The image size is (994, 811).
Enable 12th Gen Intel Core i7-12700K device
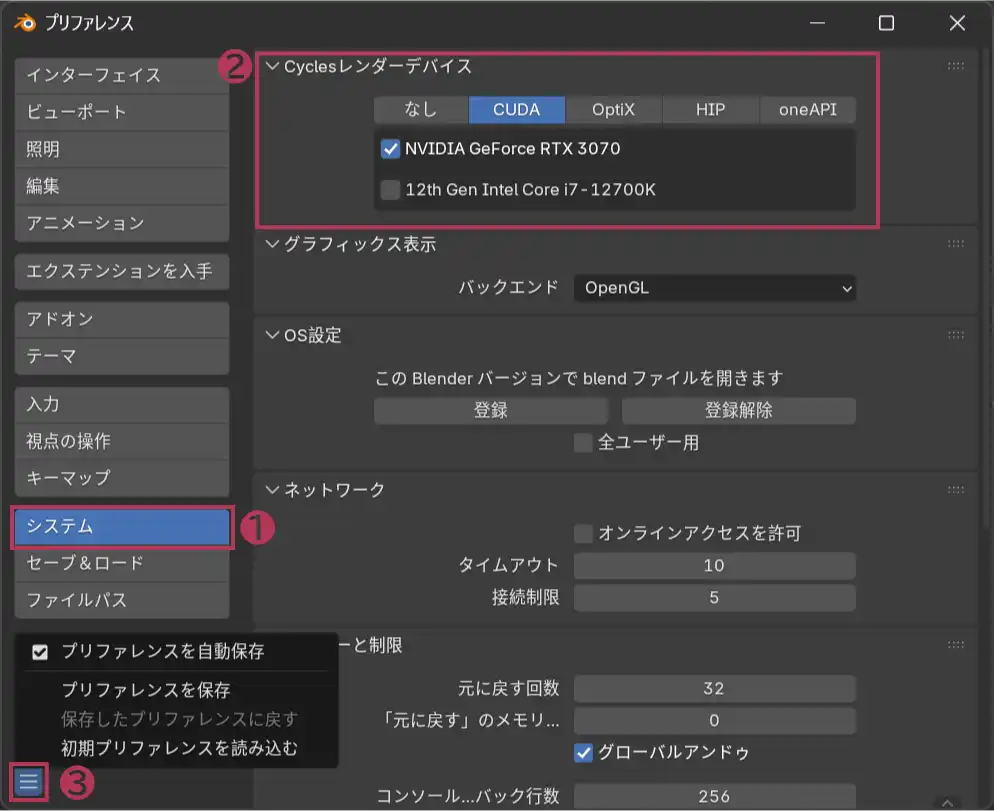pyautogui.click(x=390, y=189)
